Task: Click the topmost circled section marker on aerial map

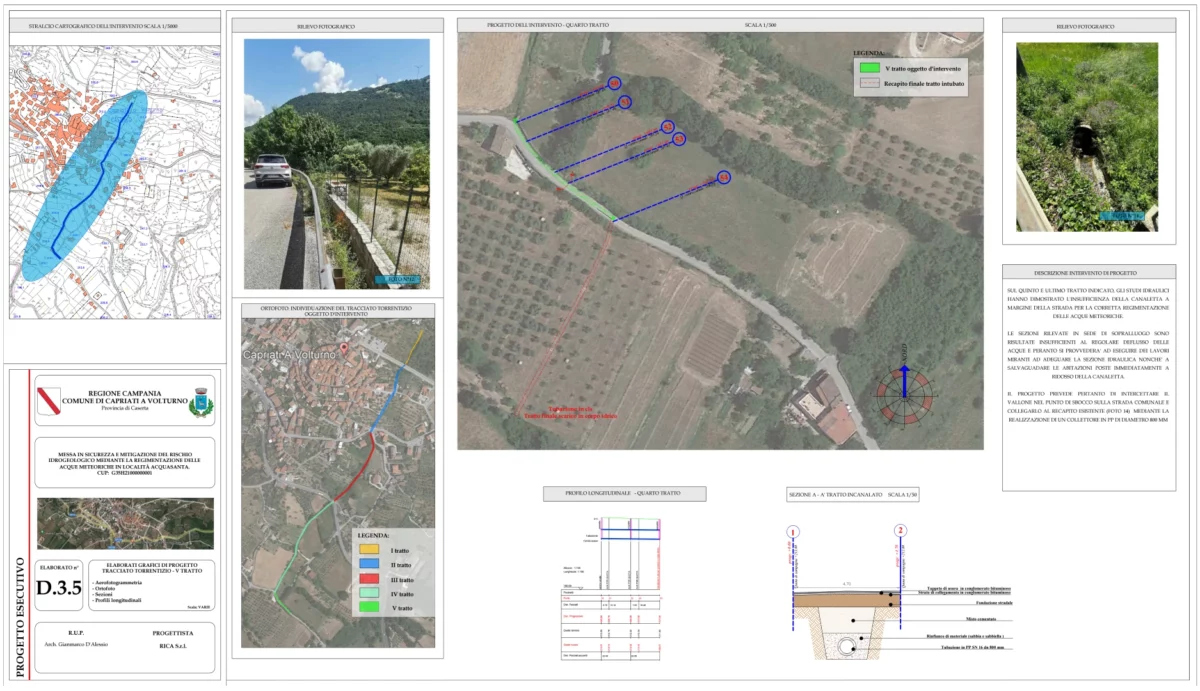Action: tap(614, 83)
